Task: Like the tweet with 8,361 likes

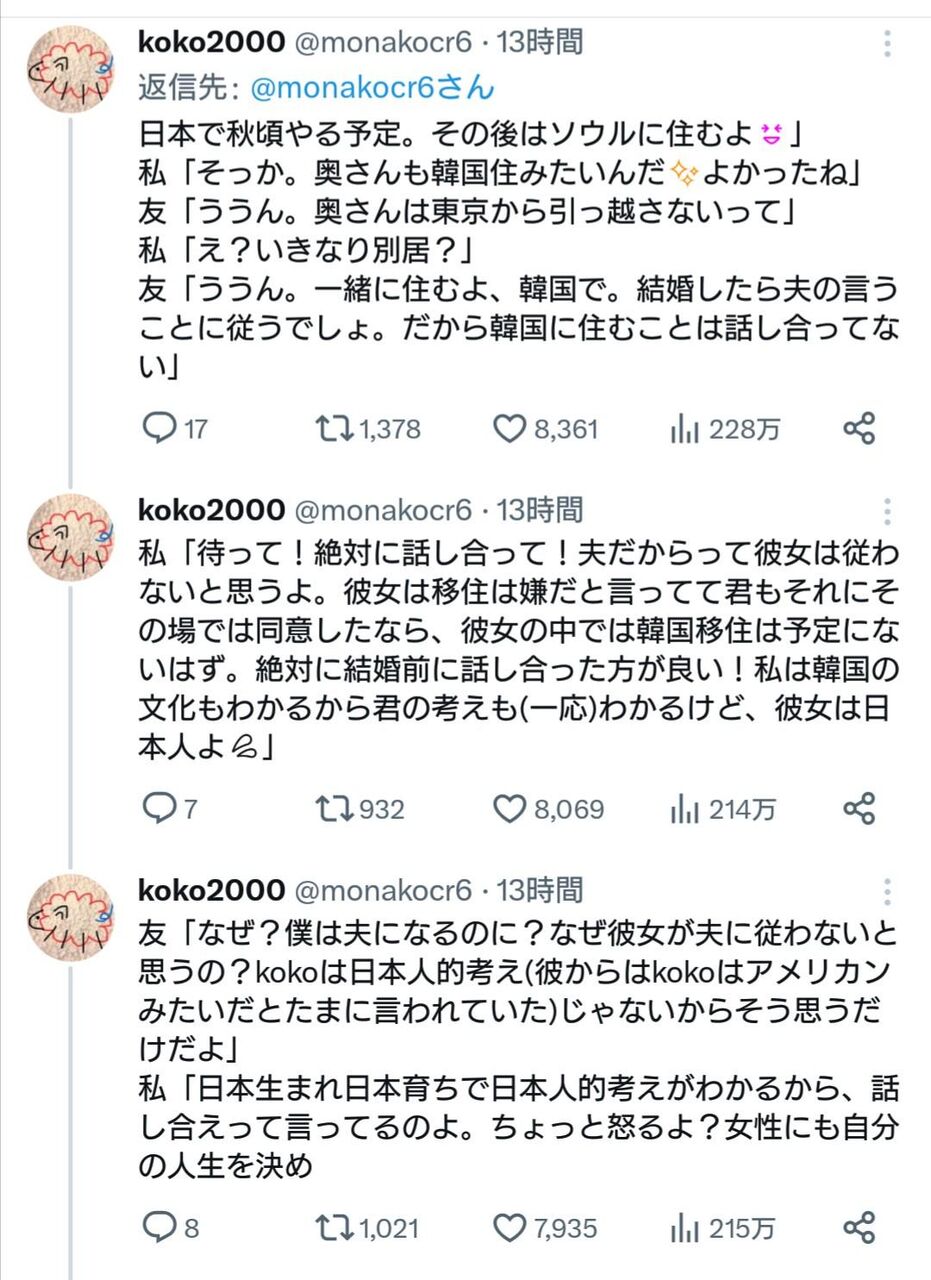Action: pos(510,429)
